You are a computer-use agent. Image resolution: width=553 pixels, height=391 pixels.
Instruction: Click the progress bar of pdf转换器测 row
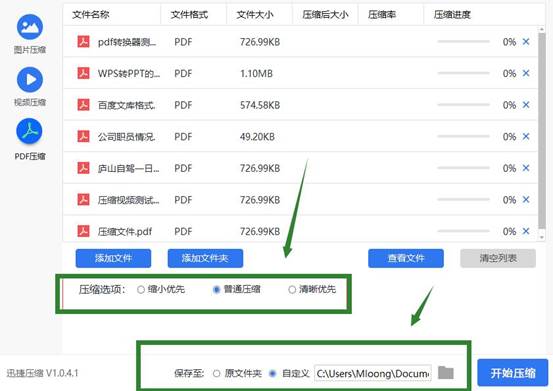[x=463, y=42]
